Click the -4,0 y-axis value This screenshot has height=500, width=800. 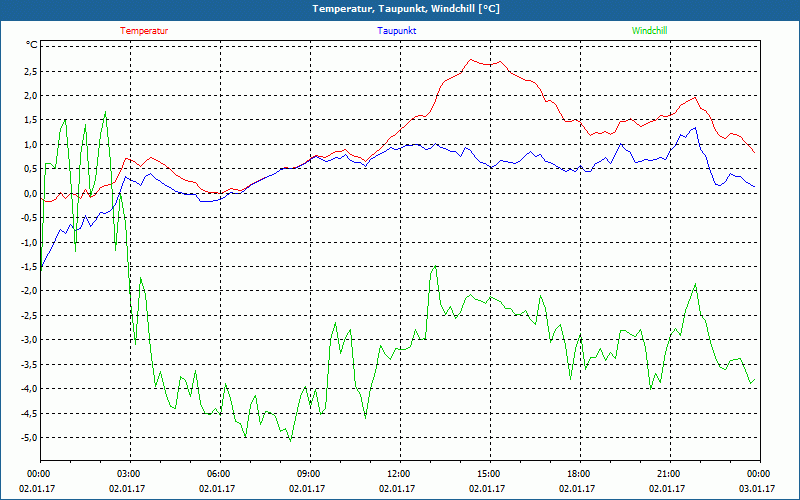29,389
